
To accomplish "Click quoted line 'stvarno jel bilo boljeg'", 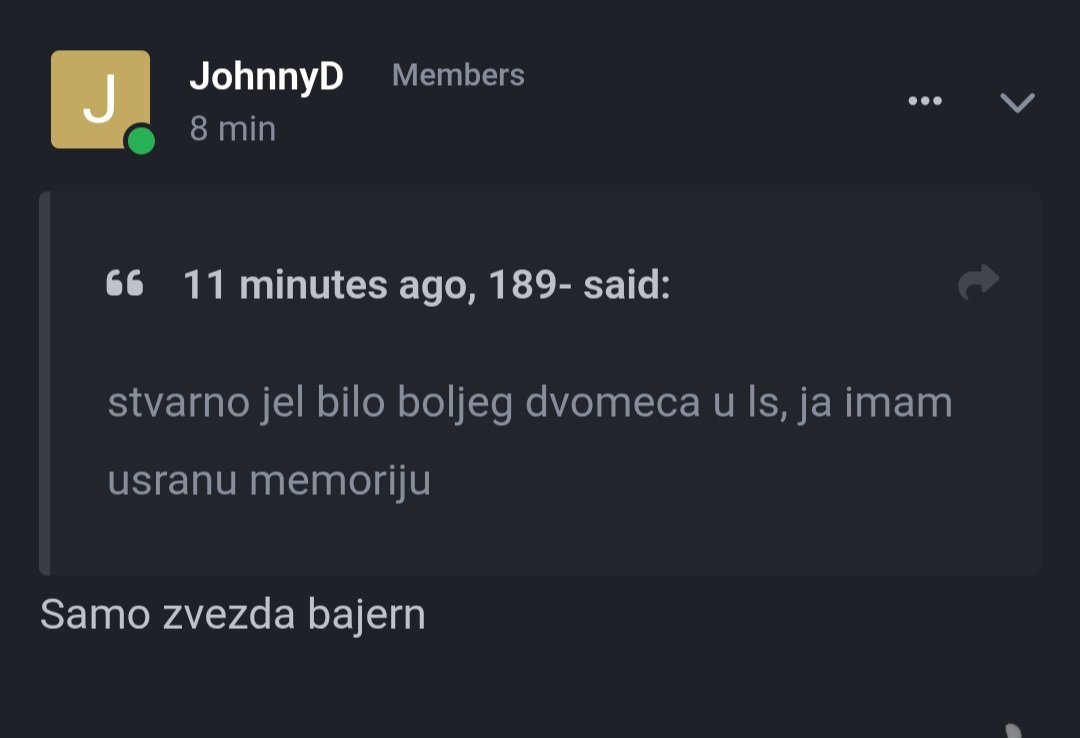I will point(310,402).
